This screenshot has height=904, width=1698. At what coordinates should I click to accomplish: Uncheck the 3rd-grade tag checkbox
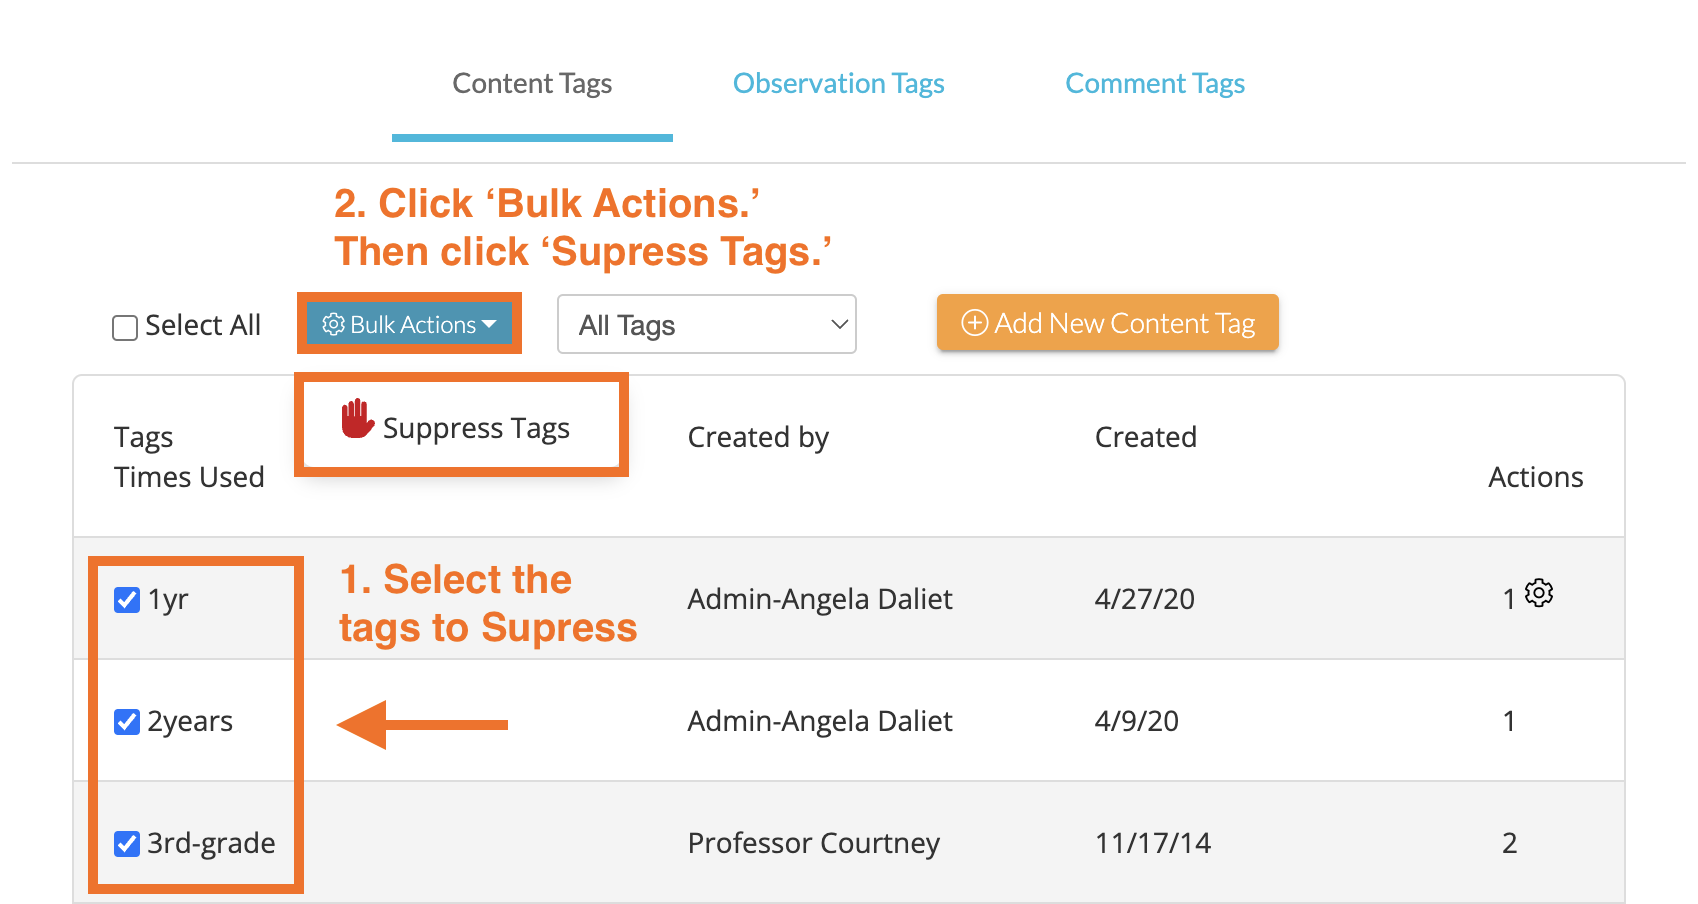127,844
